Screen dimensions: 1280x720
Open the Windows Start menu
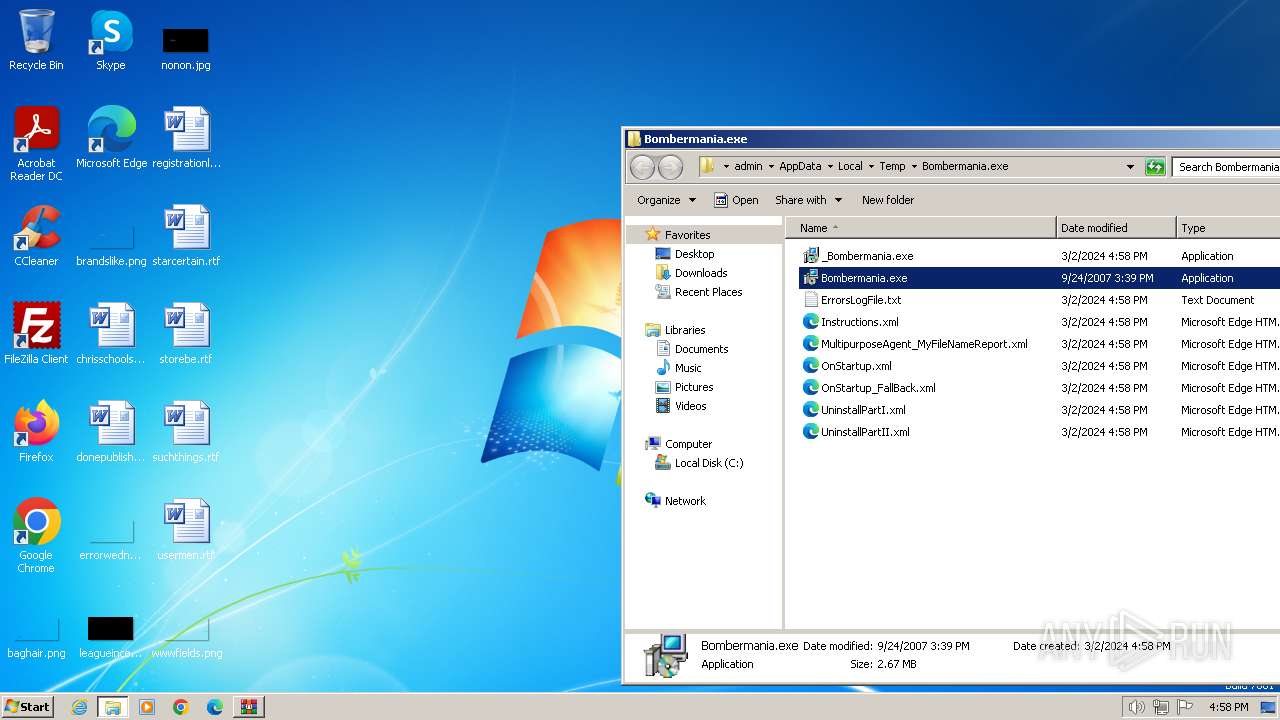click(x=28, y=707)
